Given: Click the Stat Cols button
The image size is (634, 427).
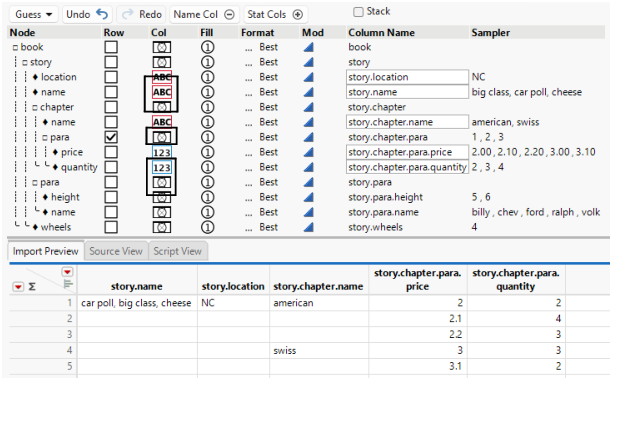Looking at the screenshot, I should 275,15.
